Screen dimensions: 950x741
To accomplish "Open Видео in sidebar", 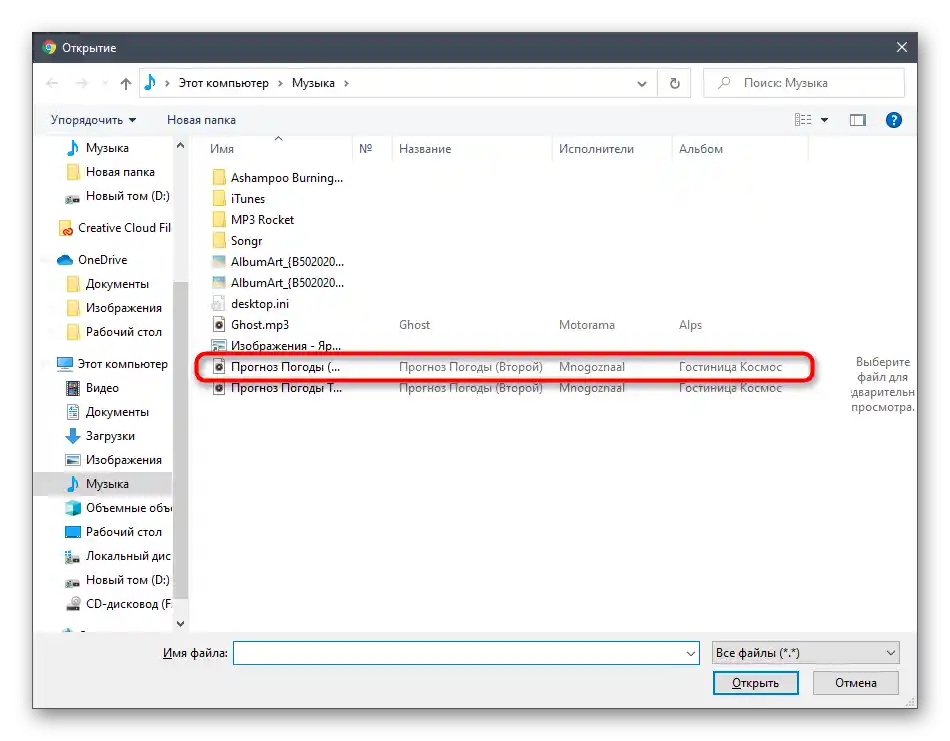I will click(92, 388).
